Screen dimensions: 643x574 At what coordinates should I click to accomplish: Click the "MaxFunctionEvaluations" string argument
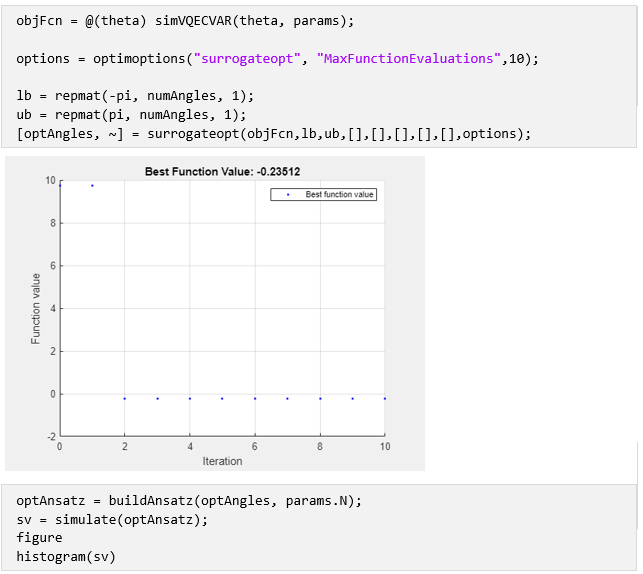click(x=410, y=59)
